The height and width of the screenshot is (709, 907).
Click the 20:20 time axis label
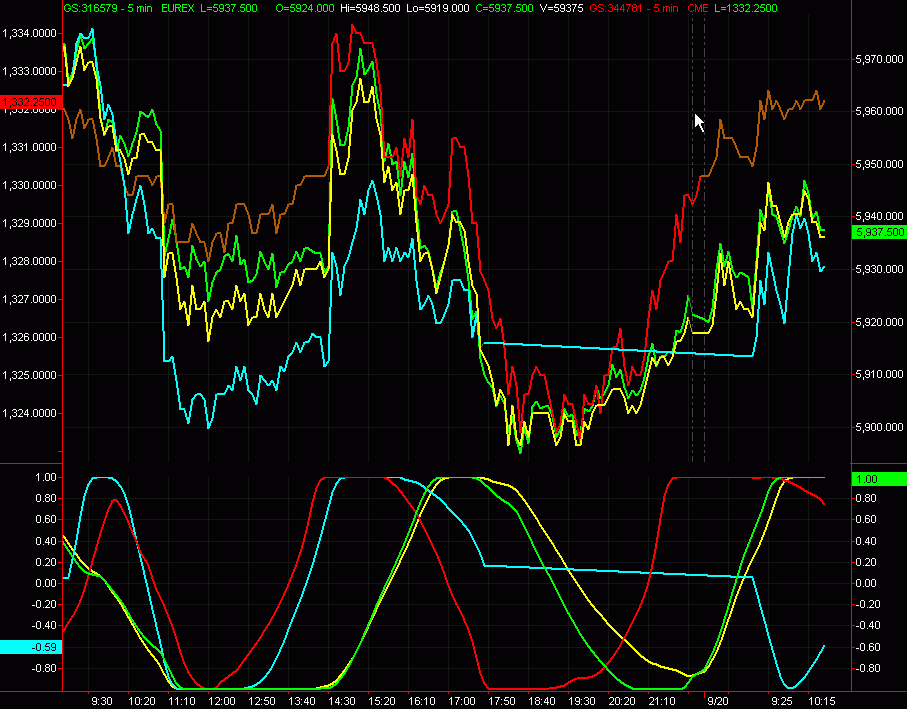(622, 701)
